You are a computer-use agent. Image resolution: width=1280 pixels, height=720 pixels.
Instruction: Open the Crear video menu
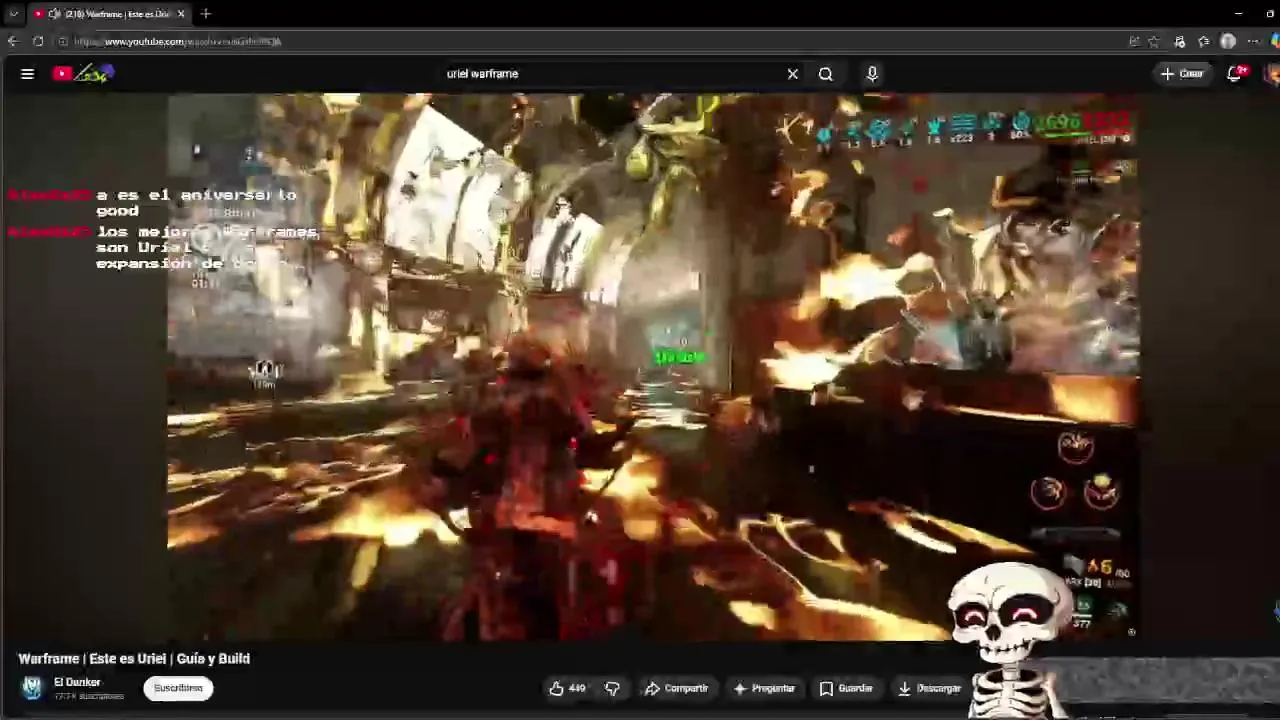pos(1182,73)
